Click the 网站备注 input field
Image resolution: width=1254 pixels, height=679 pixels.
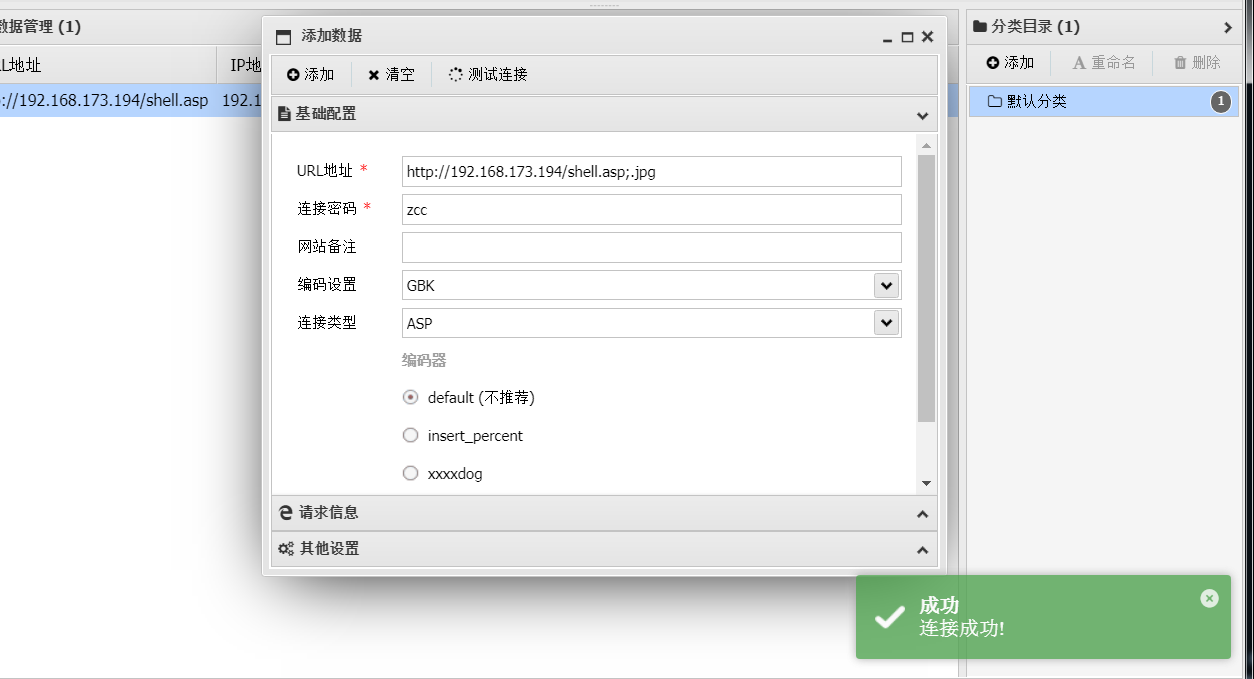coord(651,247)
